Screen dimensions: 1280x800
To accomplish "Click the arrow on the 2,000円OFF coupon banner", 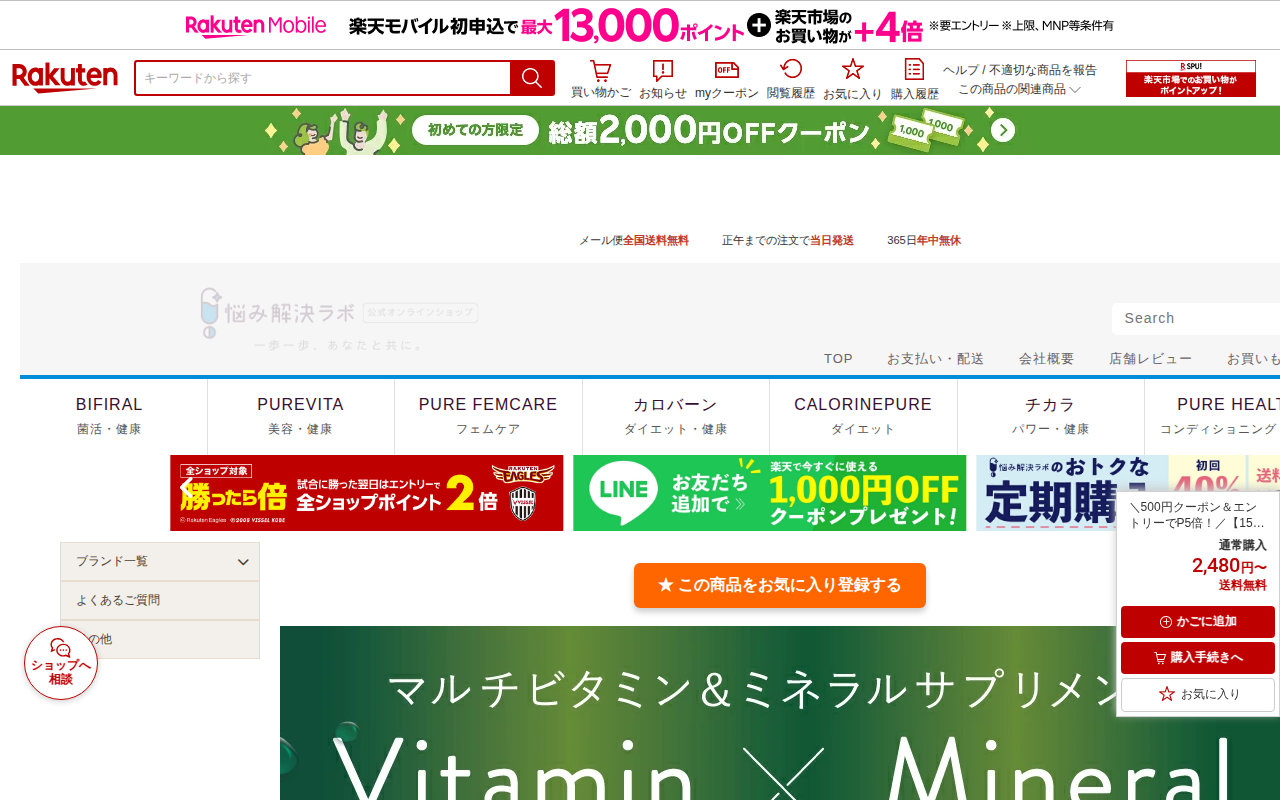I will pyautogui.click(x=1003, y=131).
